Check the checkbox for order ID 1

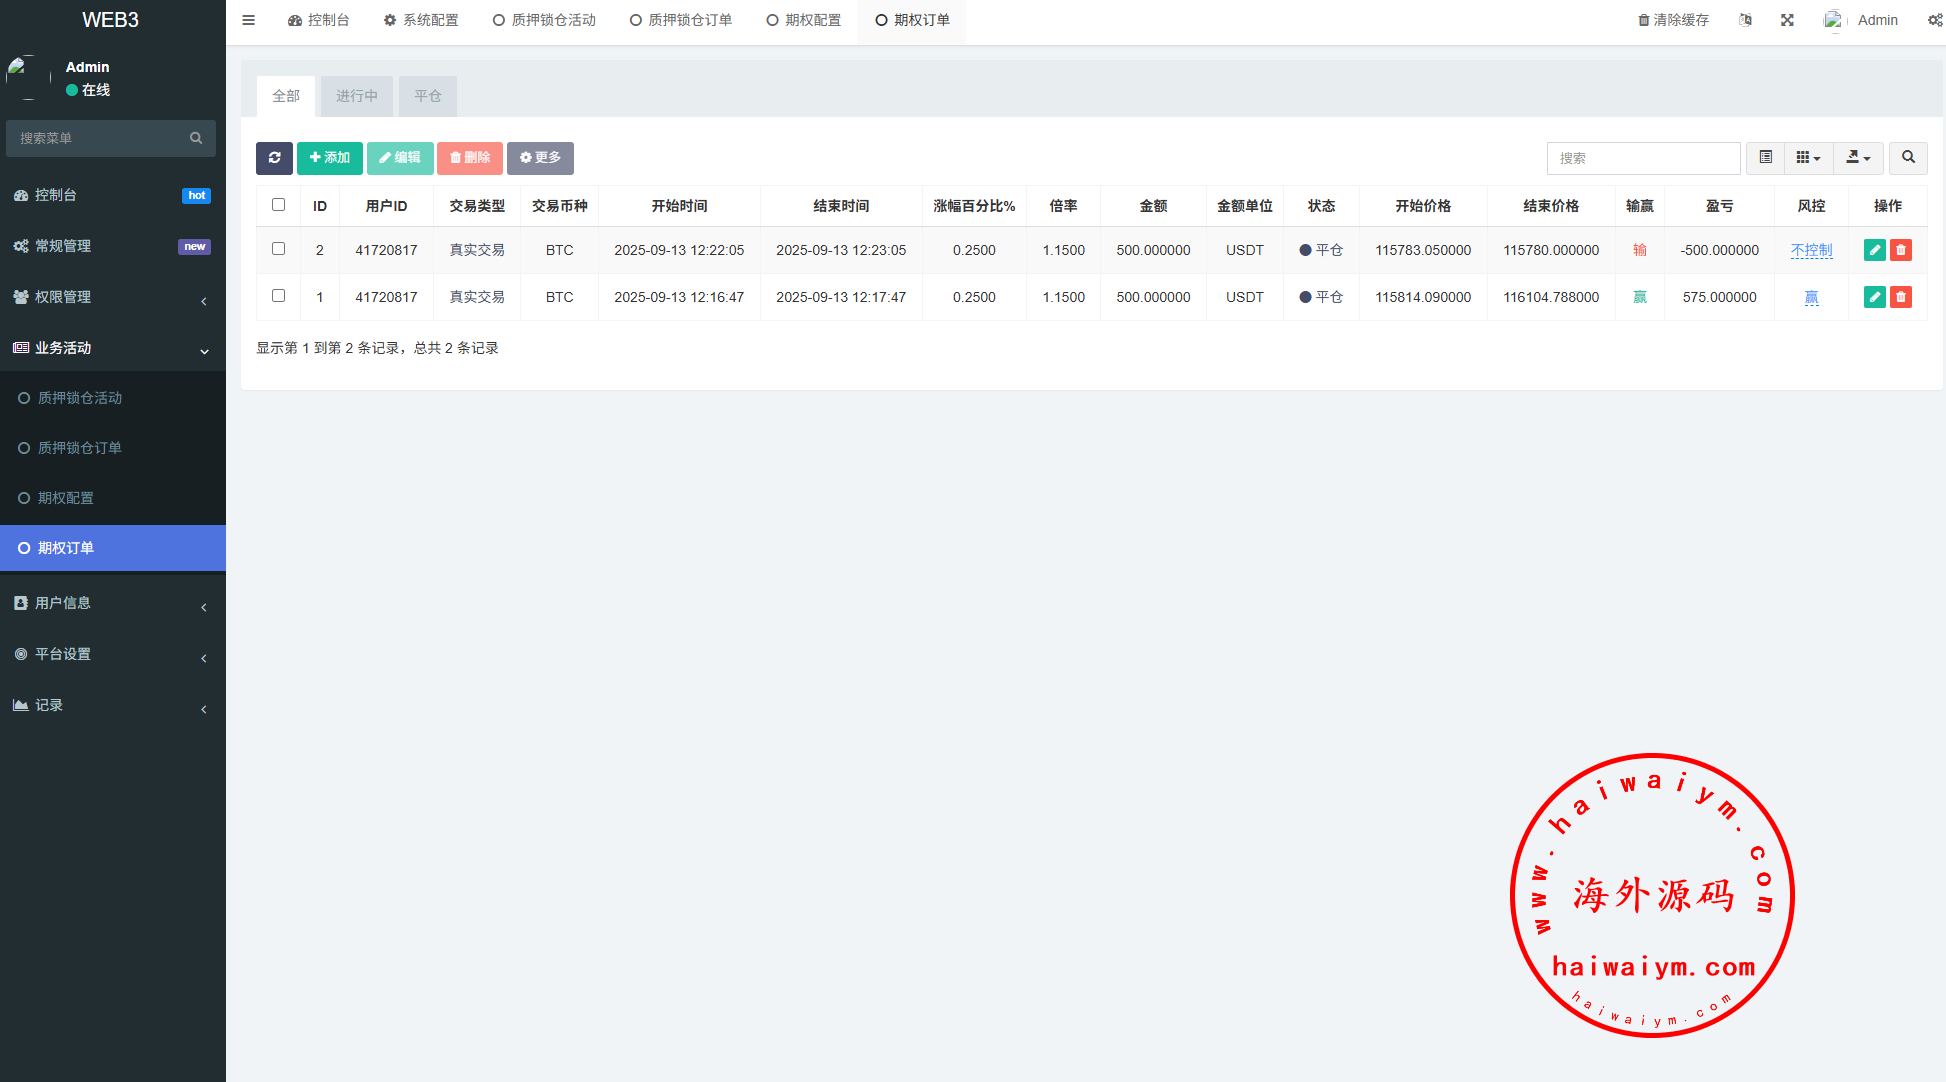coord(278,296)
